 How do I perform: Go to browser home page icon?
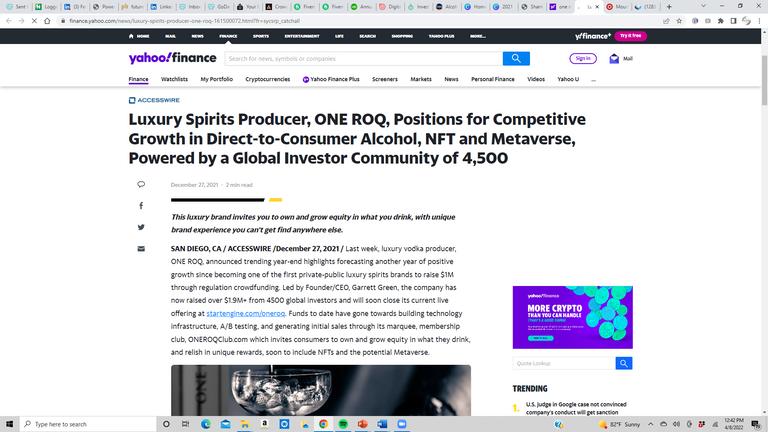pos(47,21)
